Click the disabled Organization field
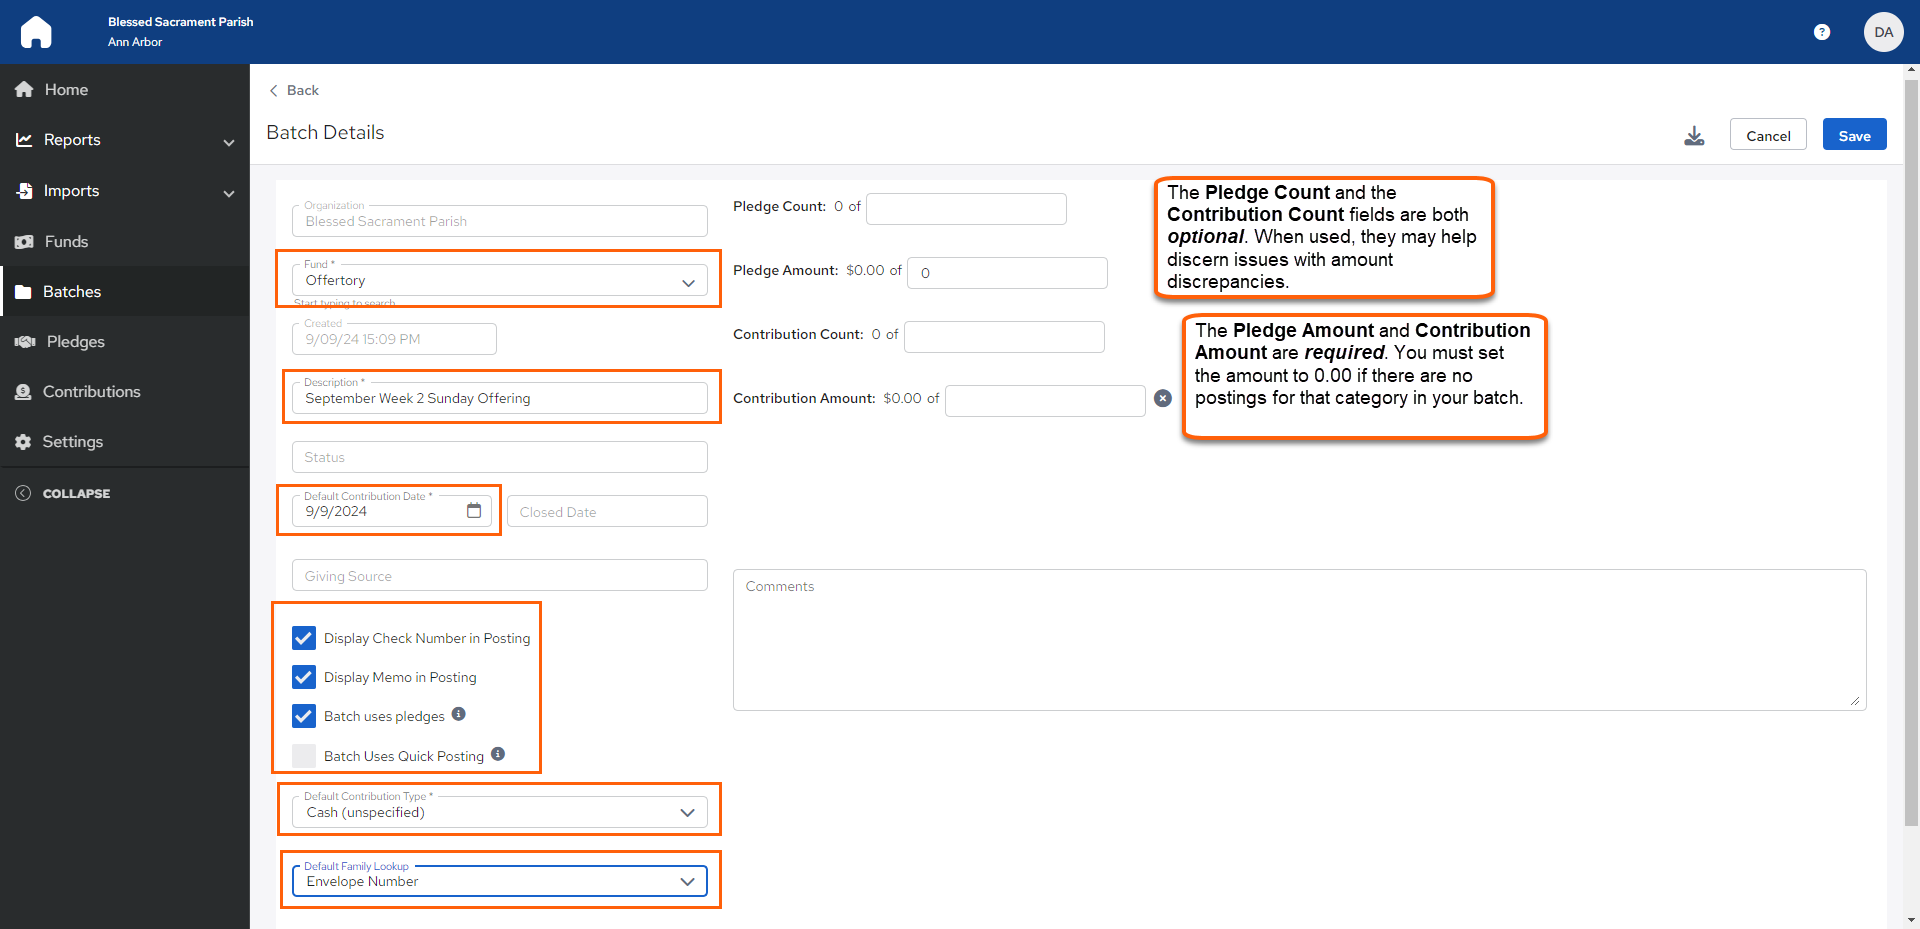The height and width of the screenshot is (929, 1920). [x=500, y=221]
